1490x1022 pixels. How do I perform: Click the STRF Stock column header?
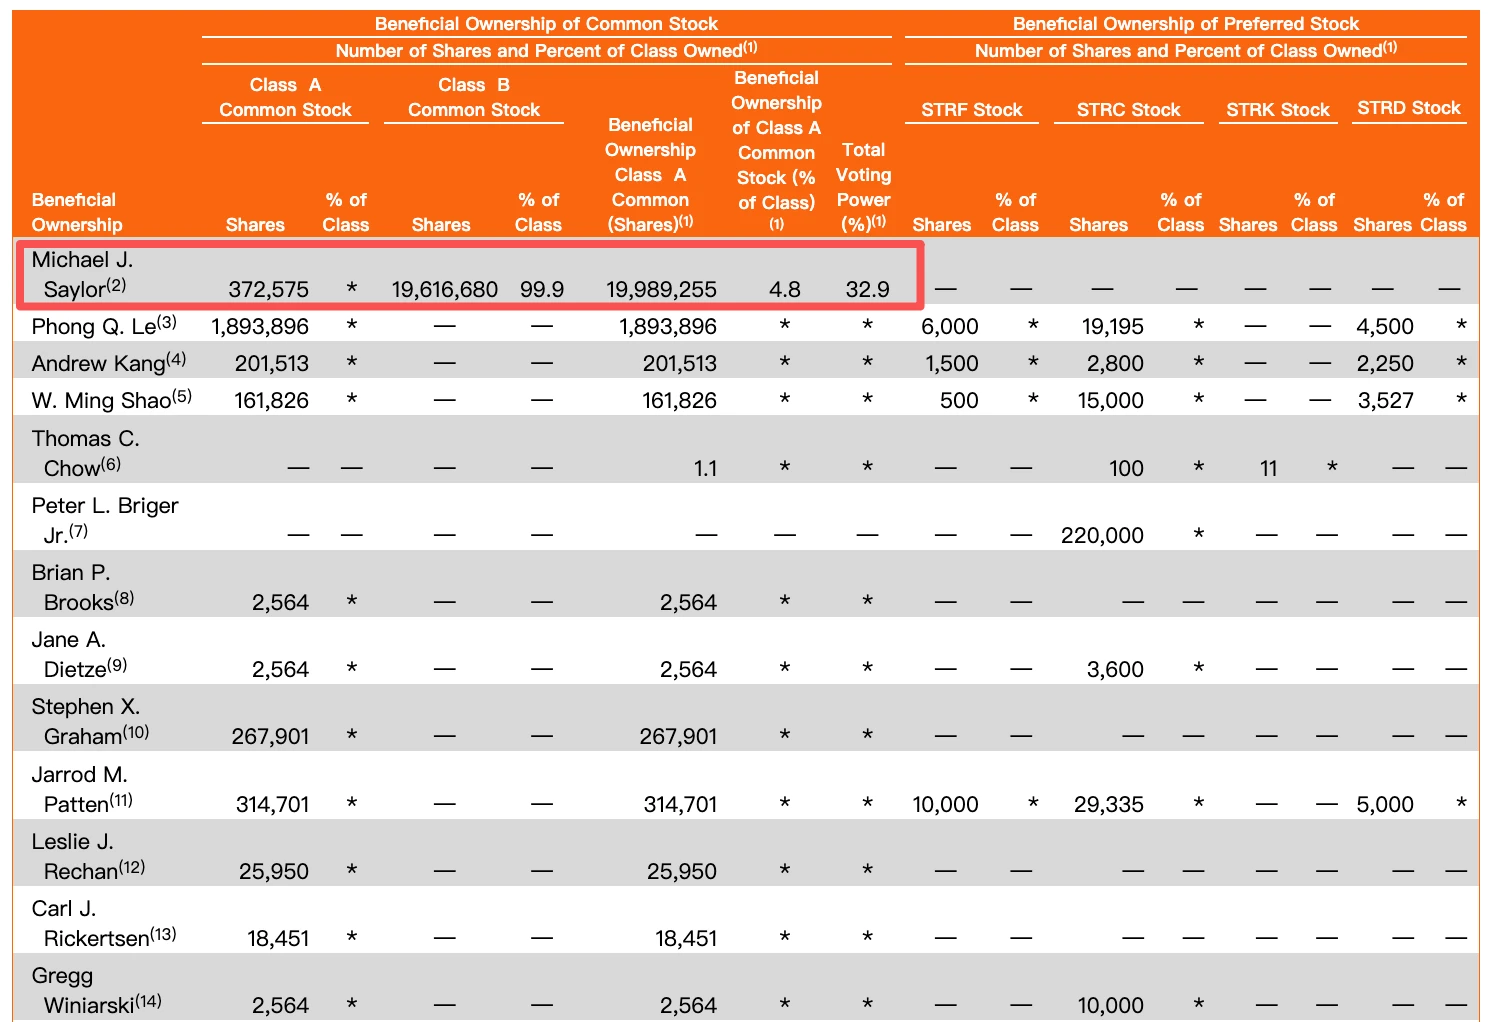pyautogui.click(x=972, y=110)
